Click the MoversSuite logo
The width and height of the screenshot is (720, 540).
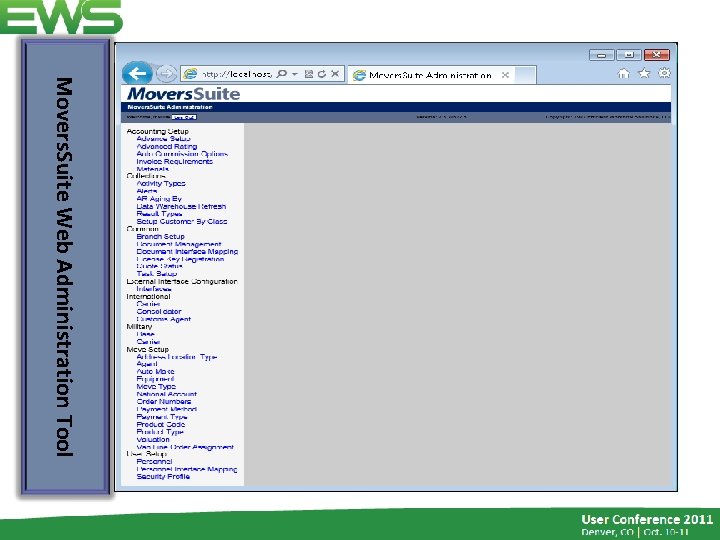[183, 94]
